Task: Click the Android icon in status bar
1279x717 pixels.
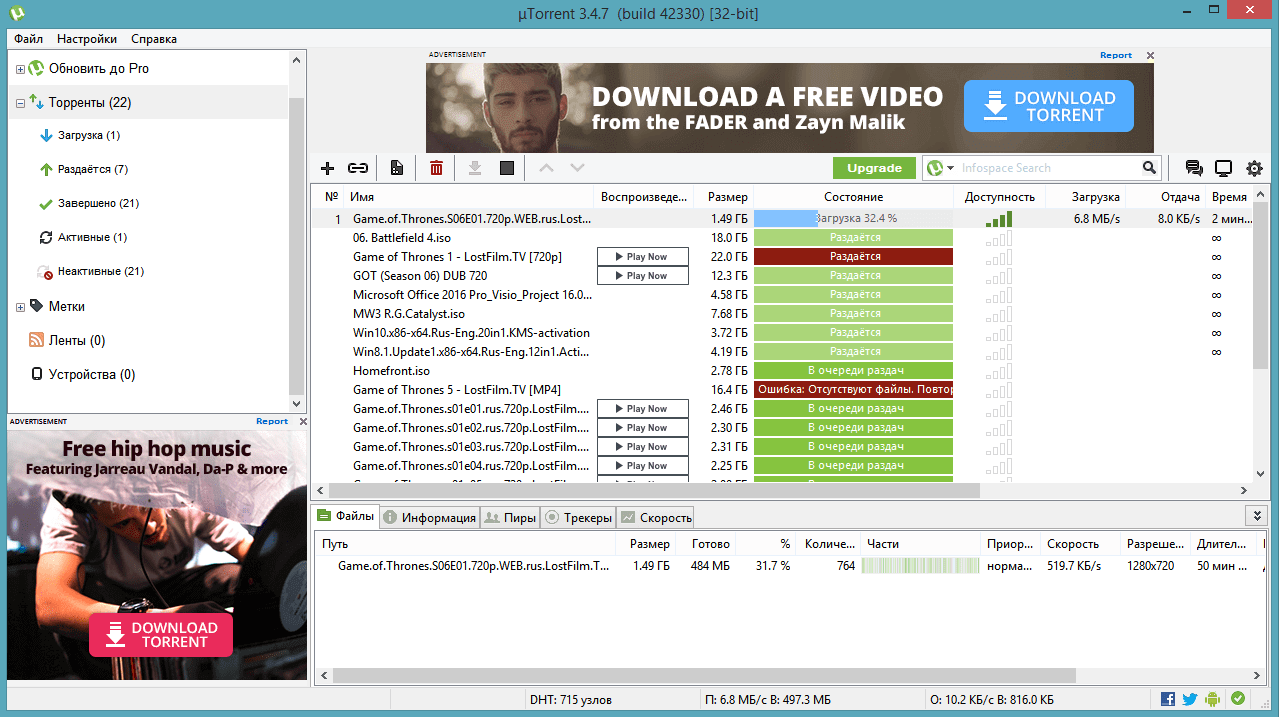Action: click(x=1214, y=699)
